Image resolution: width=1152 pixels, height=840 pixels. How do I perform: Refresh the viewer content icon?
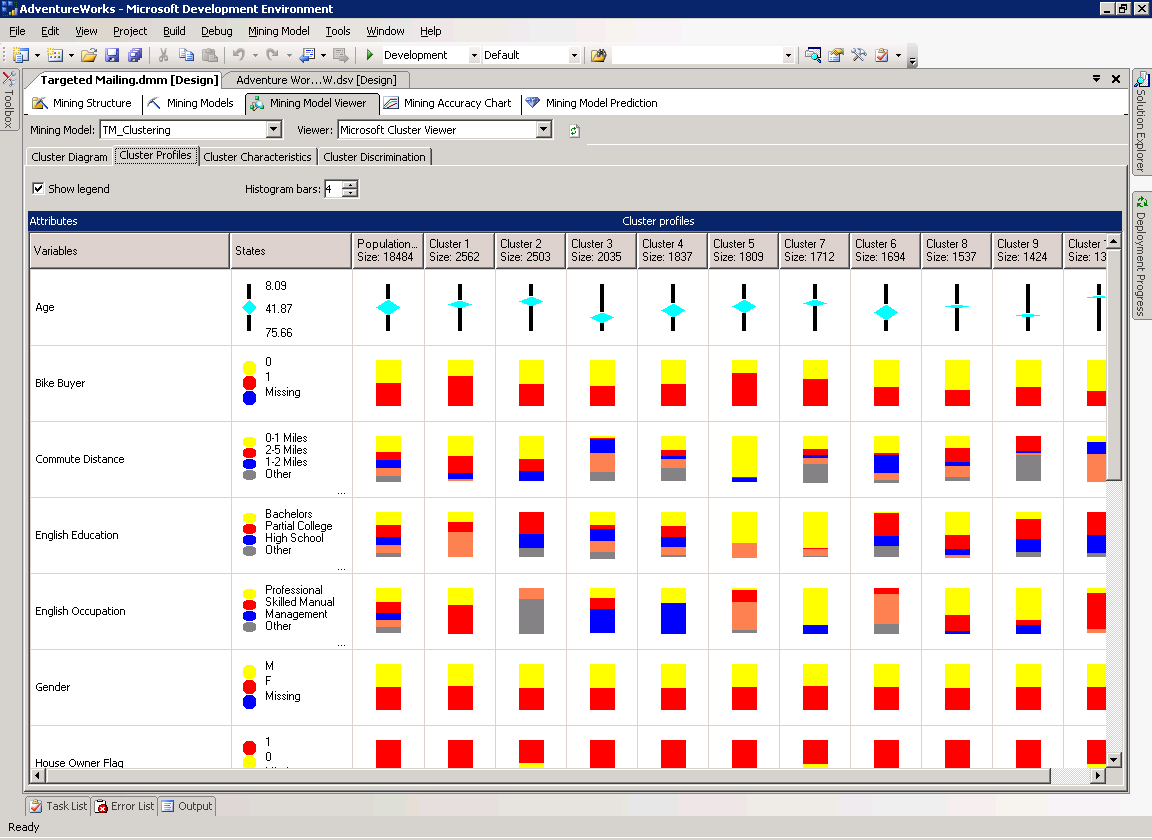click(575, 131)
